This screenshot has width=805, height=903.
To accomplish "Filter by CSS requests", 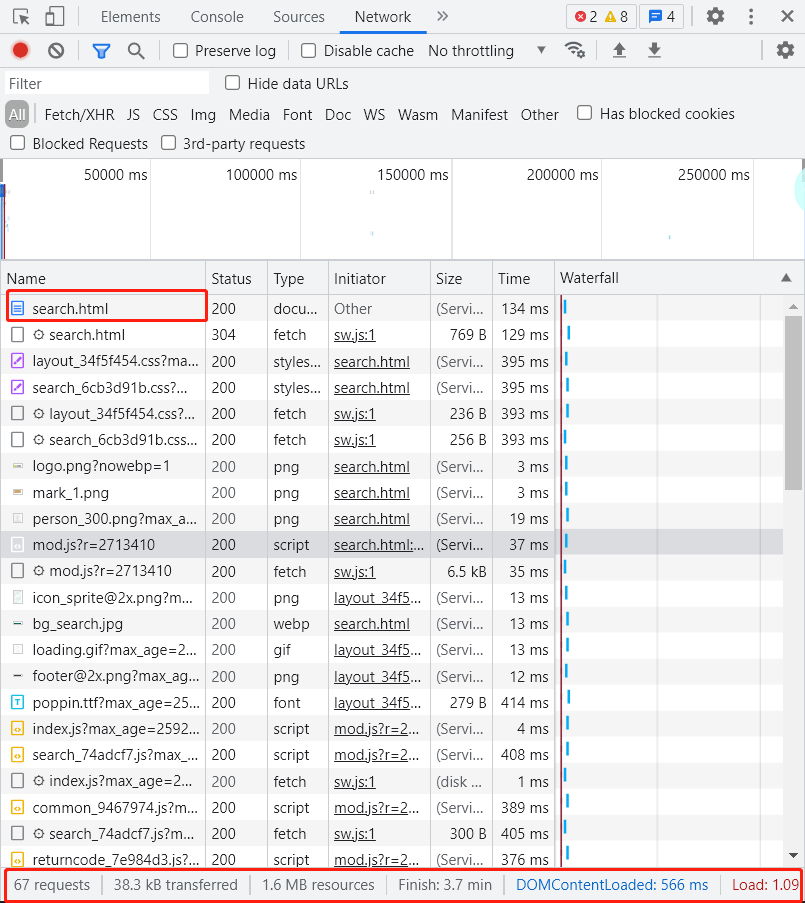I will 165,115.
